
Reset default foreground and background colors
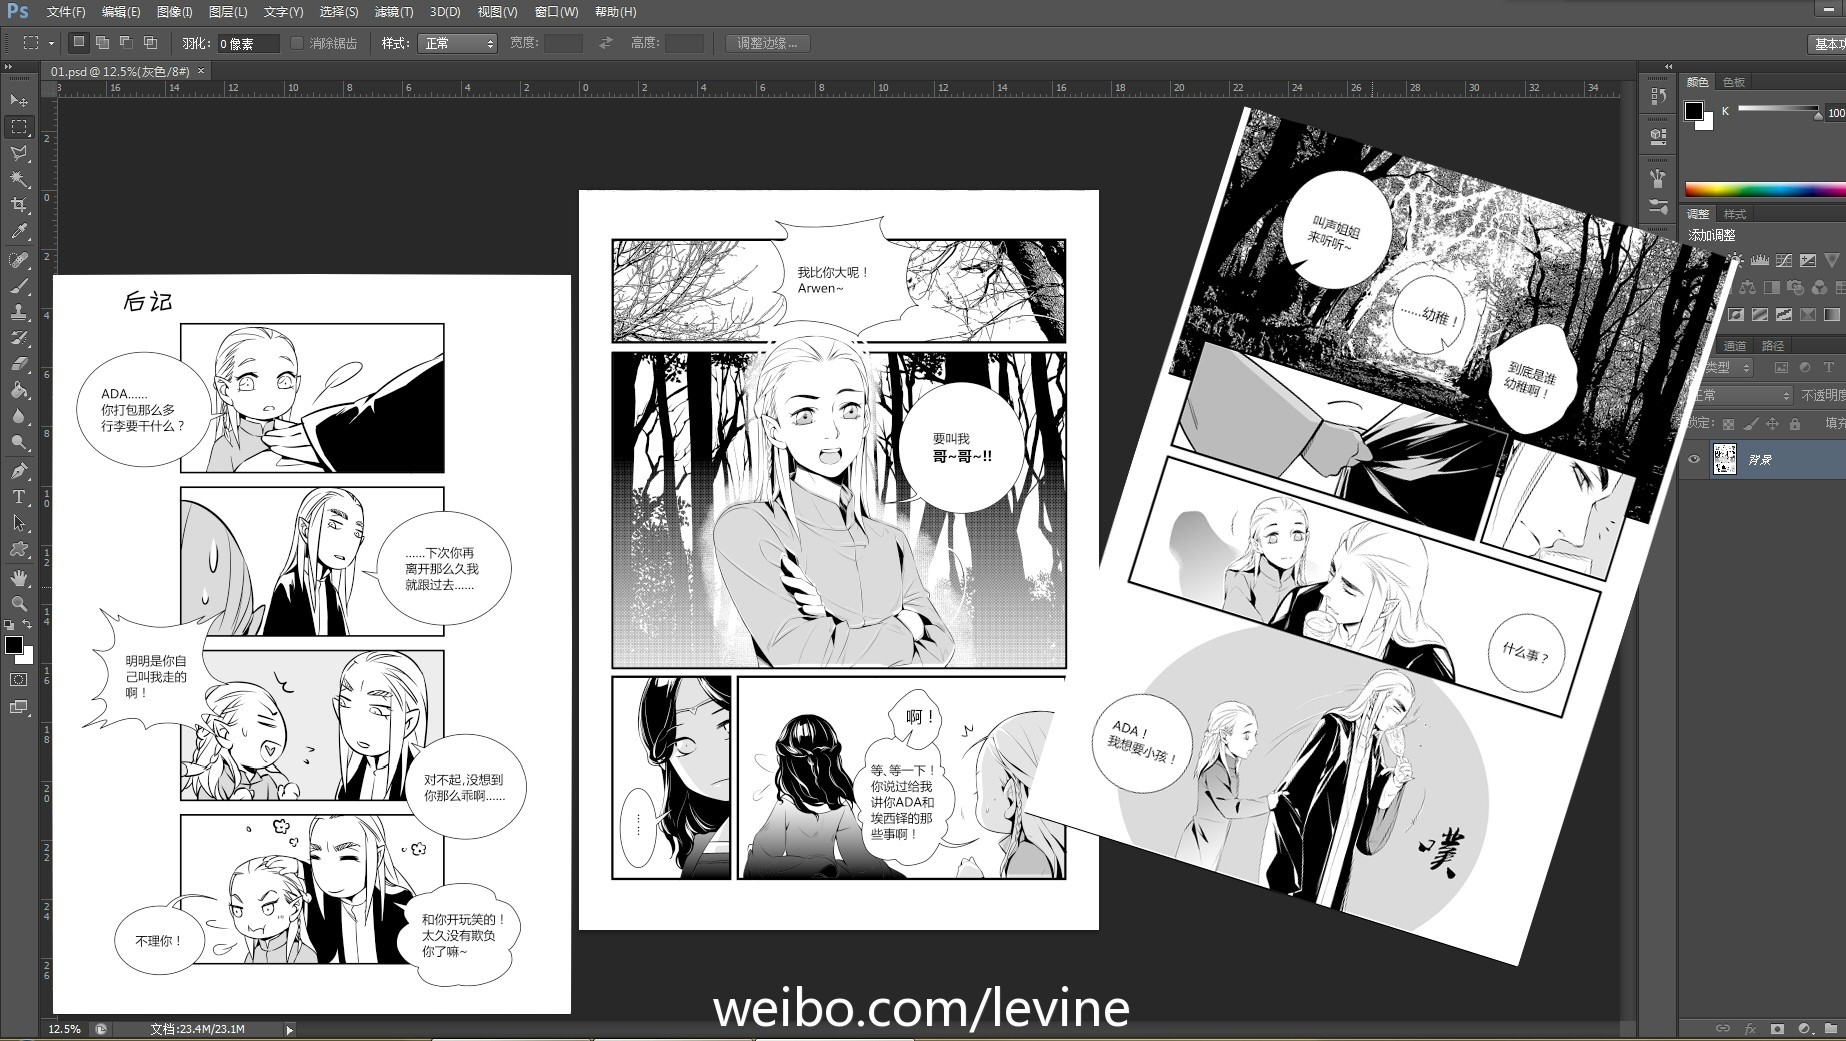[x=9, y=624]
